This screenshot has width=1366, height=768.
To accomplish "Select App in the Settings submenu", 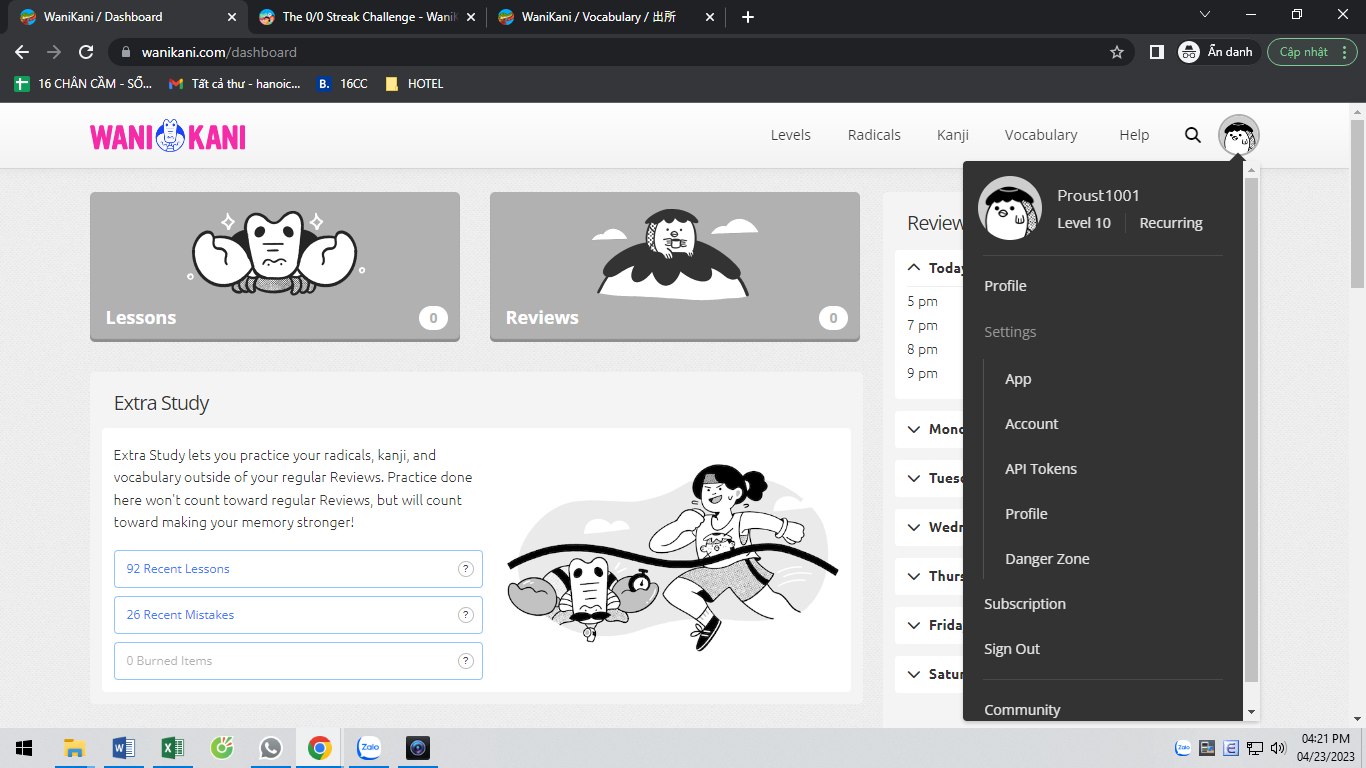I will pyautogui.click(x=1018, y=379).
